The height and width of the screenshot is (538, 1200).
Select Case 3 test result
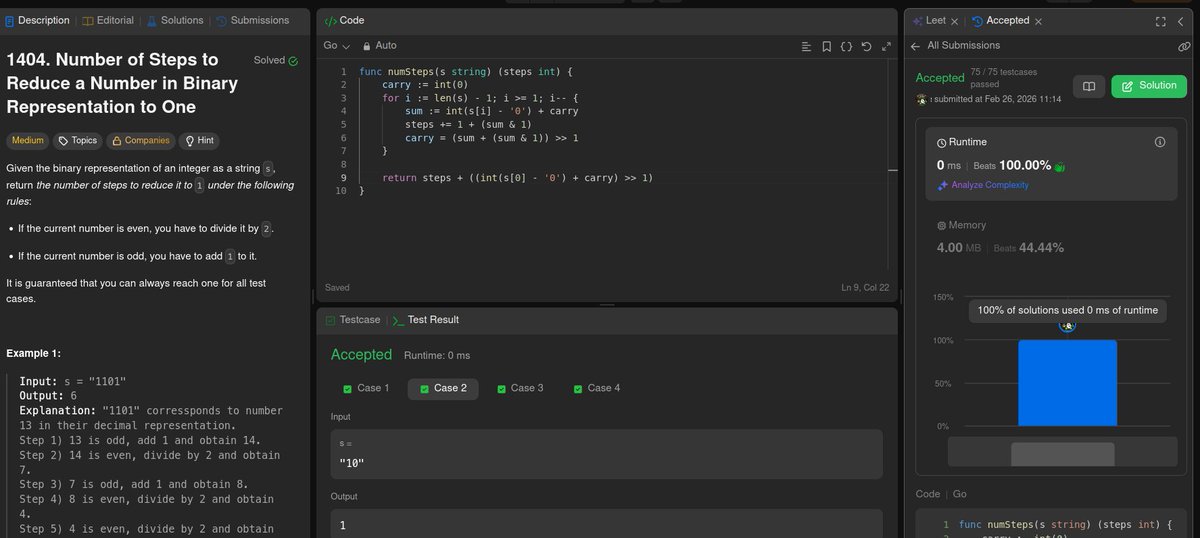pyautogui.click(x=519, y=388)
